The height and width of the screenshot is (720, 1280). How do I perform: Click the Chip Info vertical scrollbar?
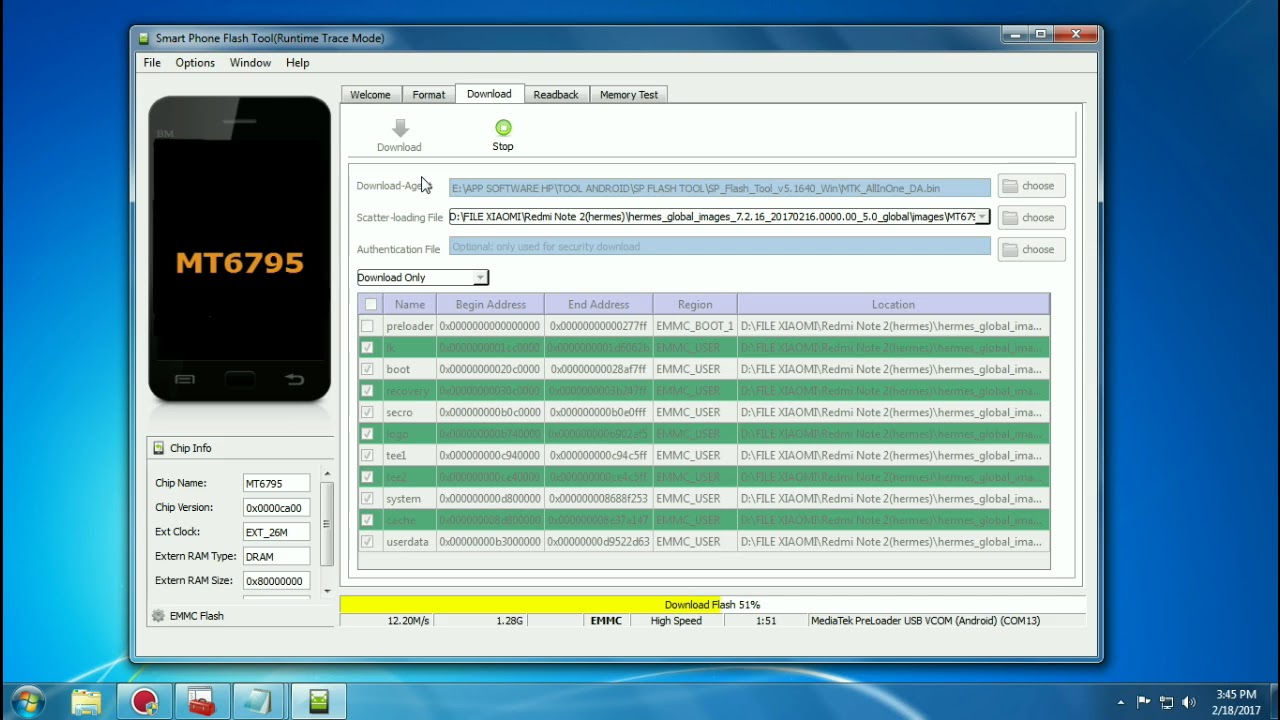click(x=327, y=523)
